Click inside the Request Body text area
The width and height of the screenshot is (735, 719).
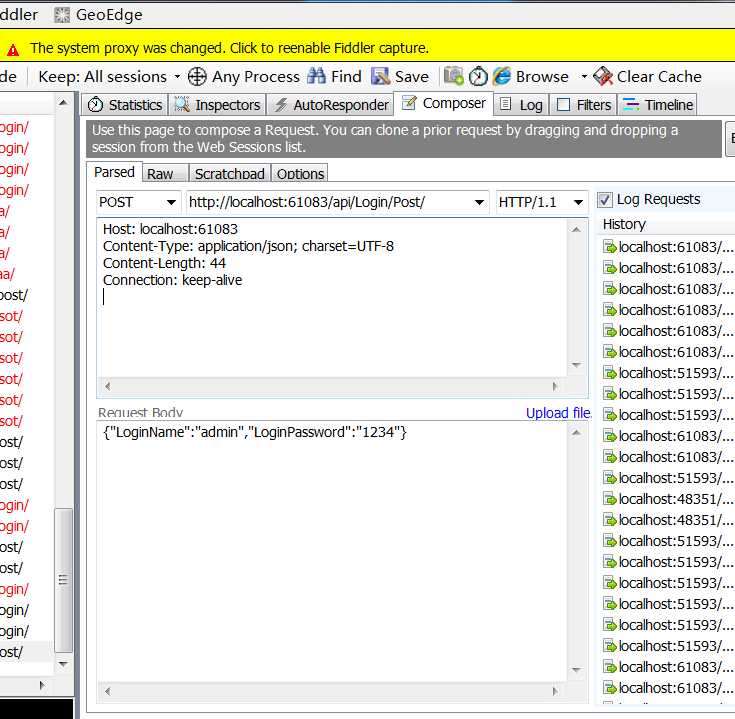(x=332, y=553)
